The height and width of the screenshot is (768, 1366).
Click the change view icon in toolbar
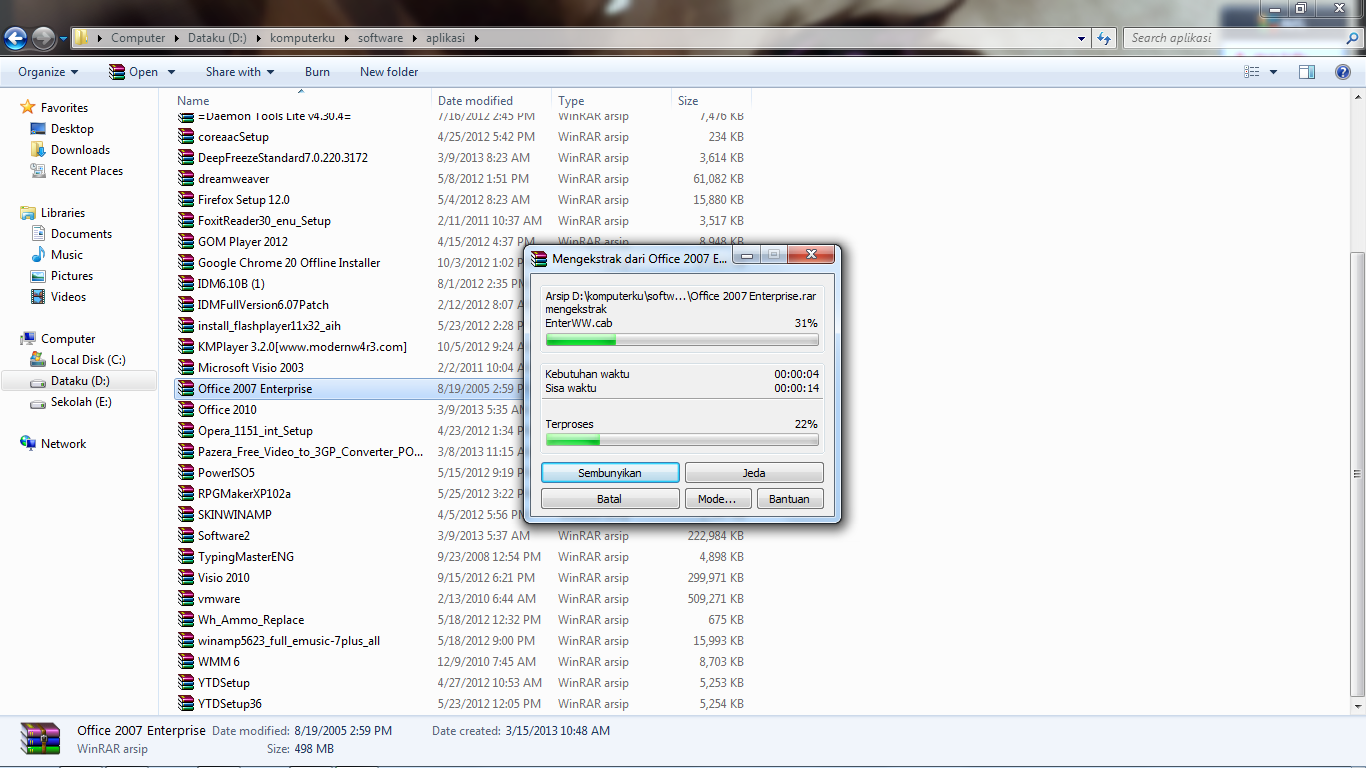click(x=1252, y=72)
